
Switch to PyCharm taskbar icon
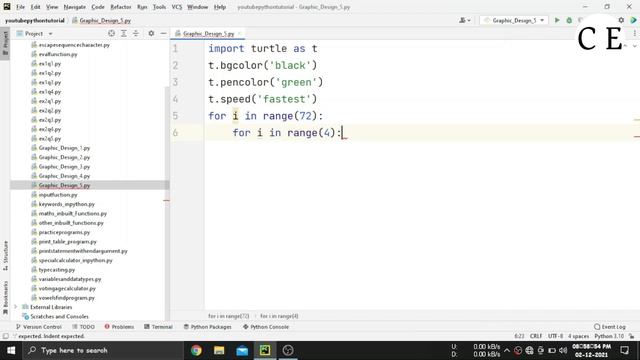265,350
